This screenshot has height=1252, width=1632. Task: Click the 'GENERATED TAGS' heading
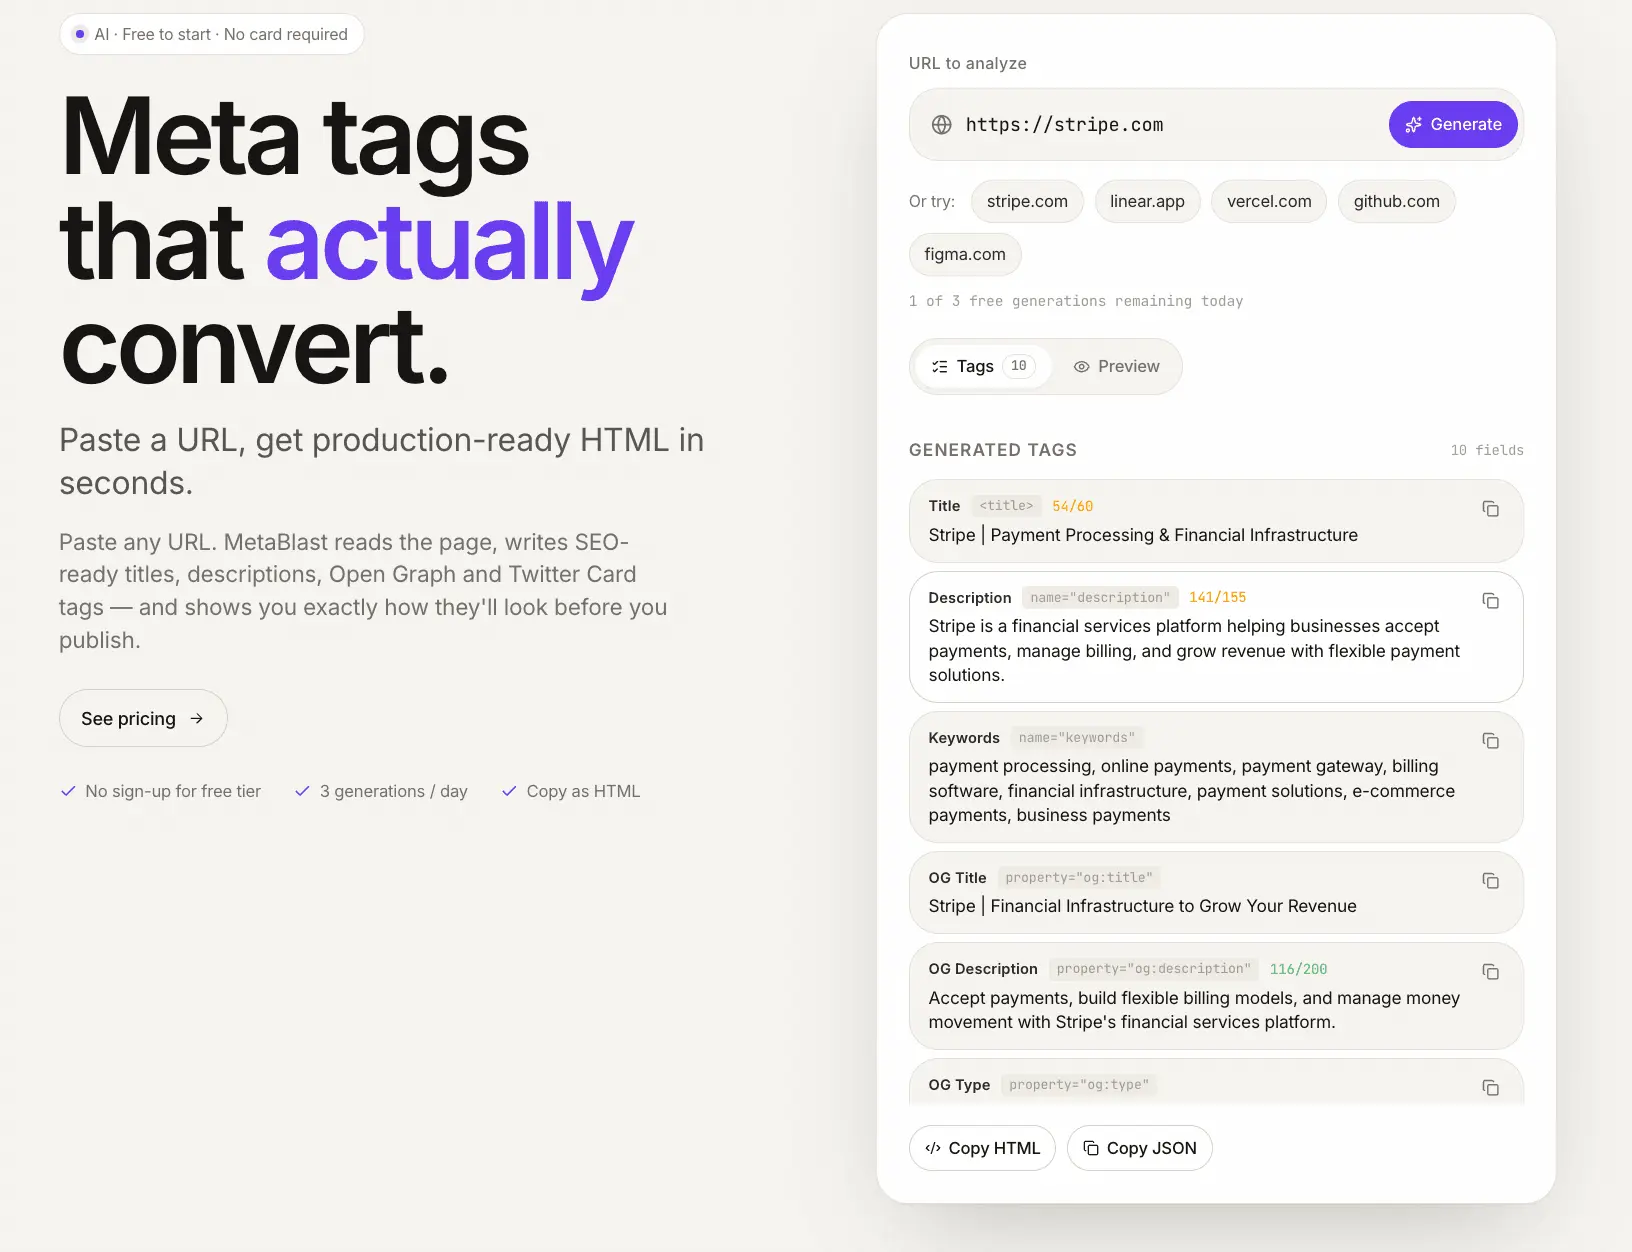[993, 450]
